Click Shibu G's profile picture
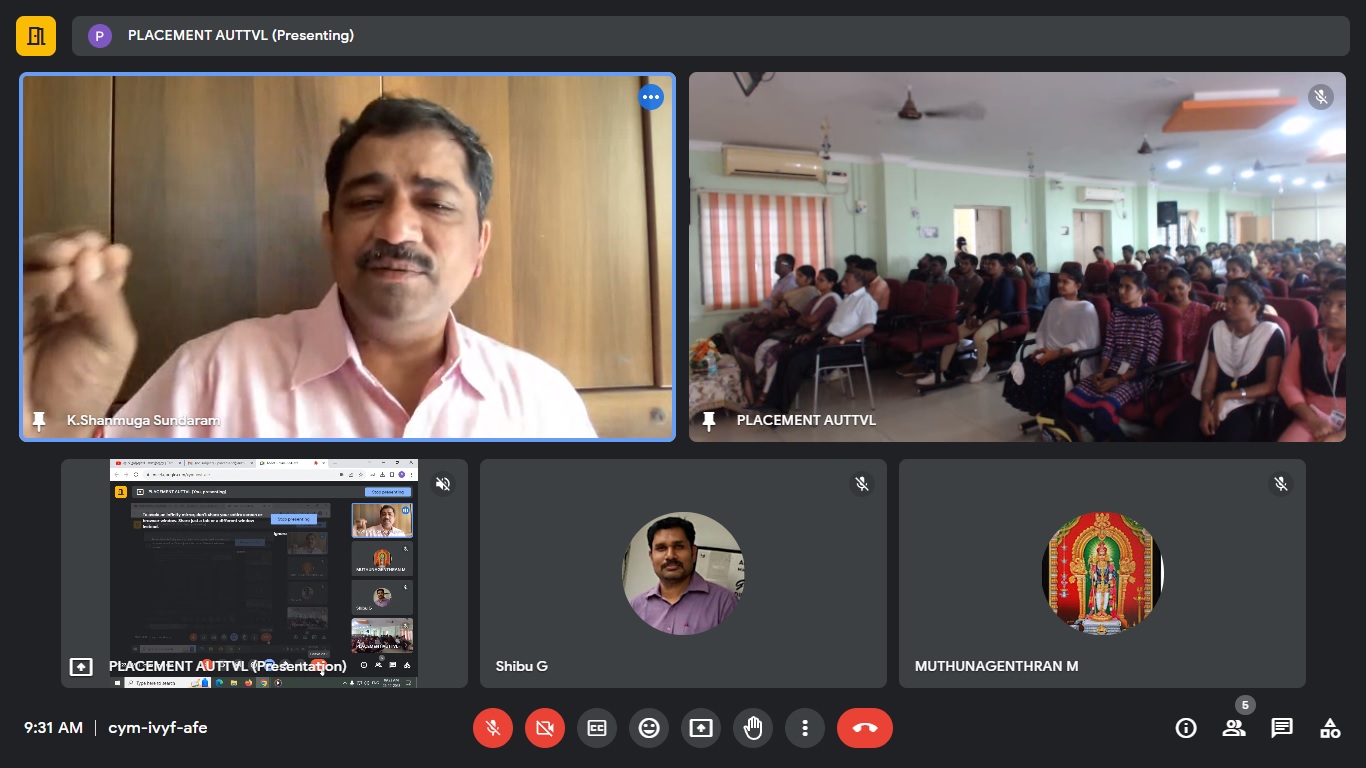 [x=683, y=573]
